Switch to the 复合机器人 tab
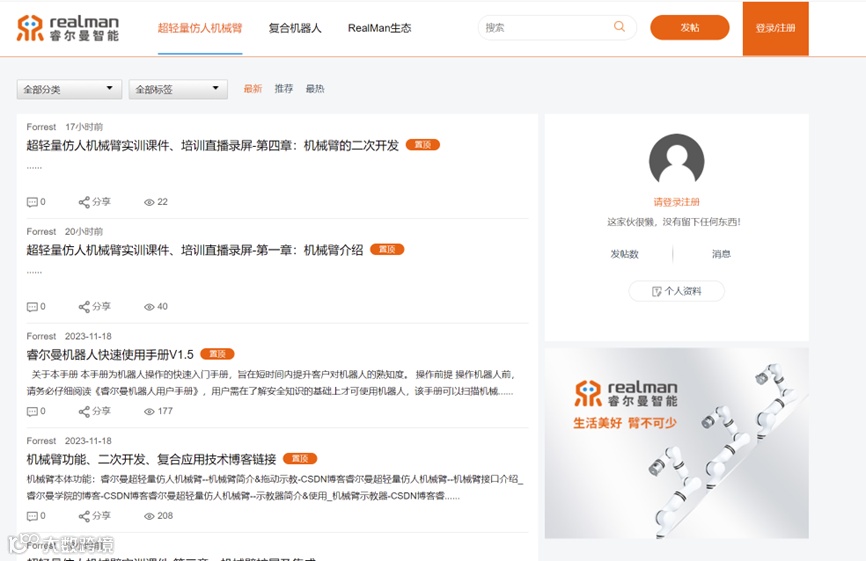 pos(295,28)
